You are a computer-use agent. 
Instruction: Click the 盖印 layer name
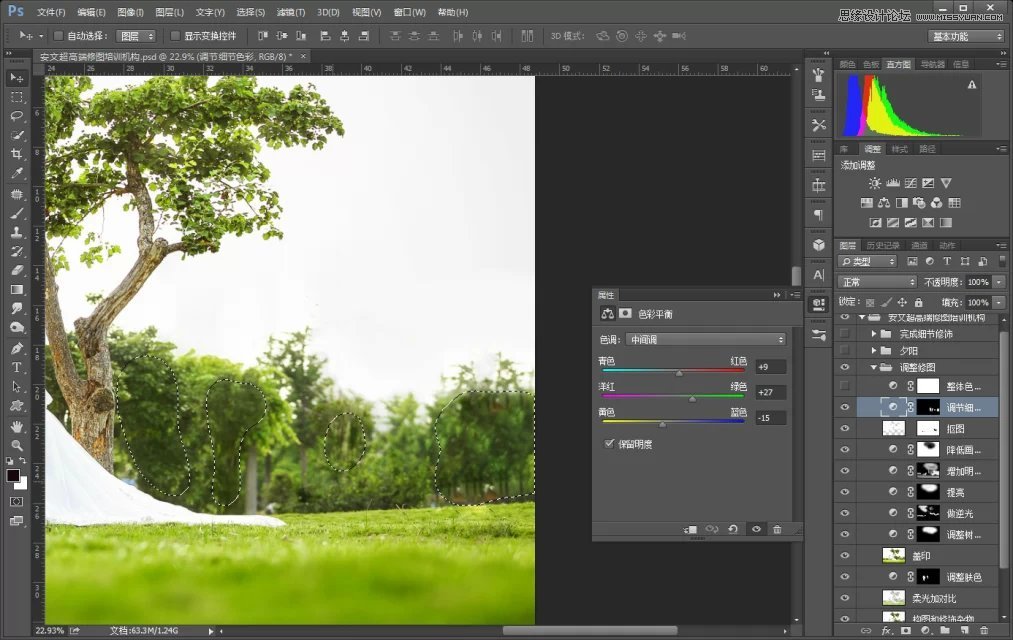tap(921, 556)
